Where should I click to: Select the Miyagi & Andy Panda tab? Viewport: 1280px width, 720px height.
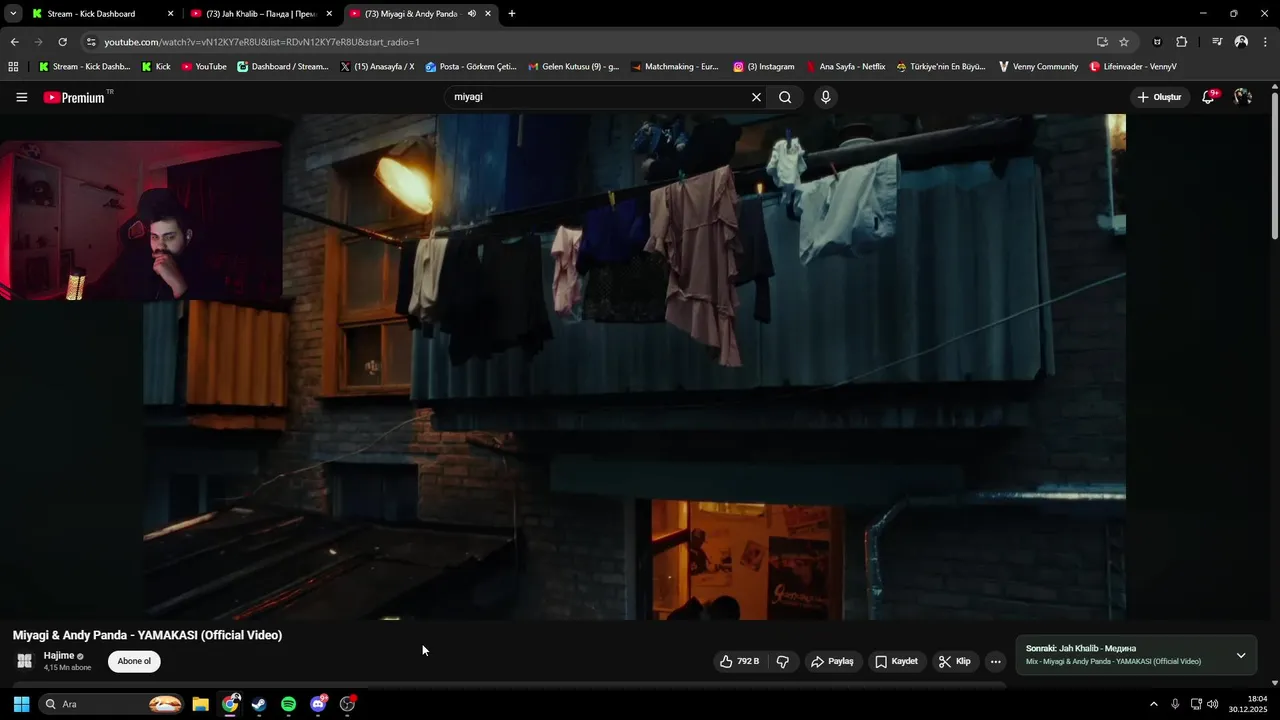[411, 14]
